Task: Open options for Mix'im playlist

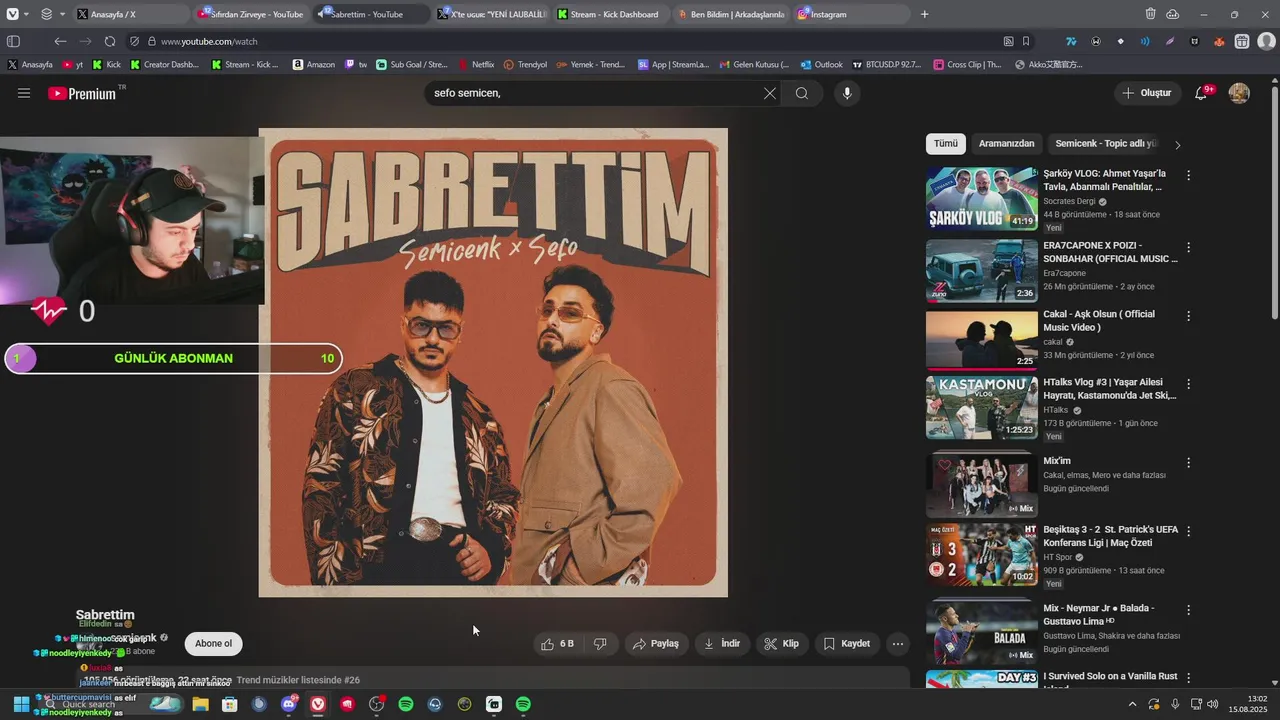Action: coord(1188,463)
